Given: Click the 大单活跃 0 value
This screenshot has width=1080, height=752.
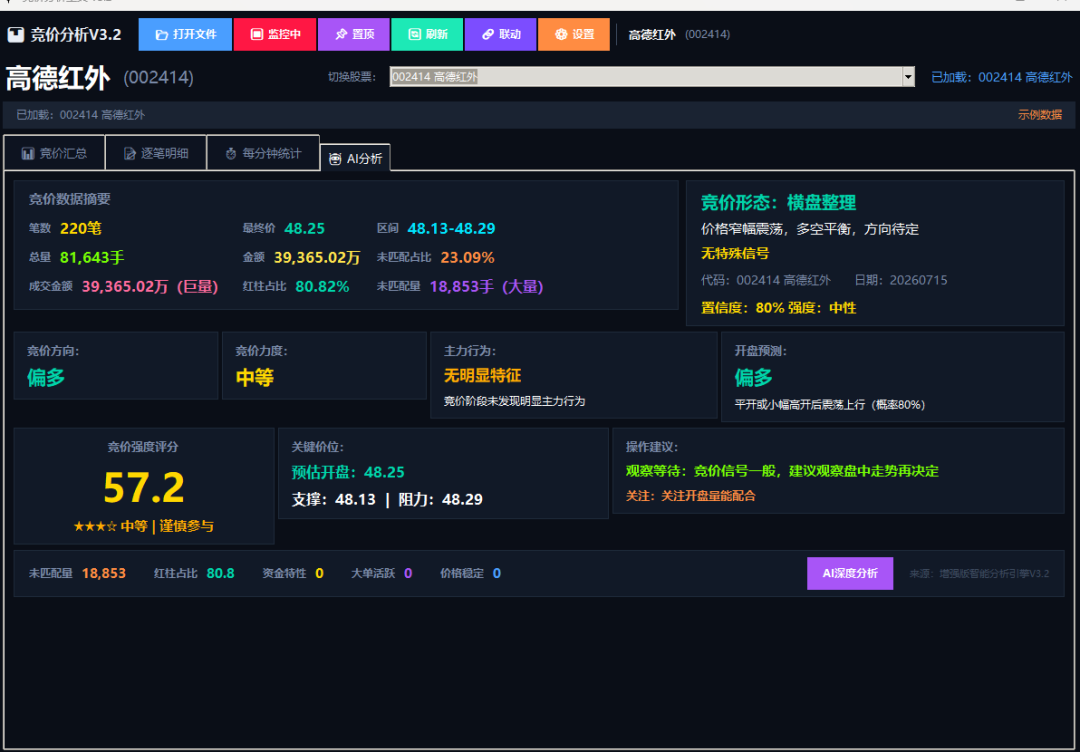Looking at the screenshot, I should tap(408, 573).
